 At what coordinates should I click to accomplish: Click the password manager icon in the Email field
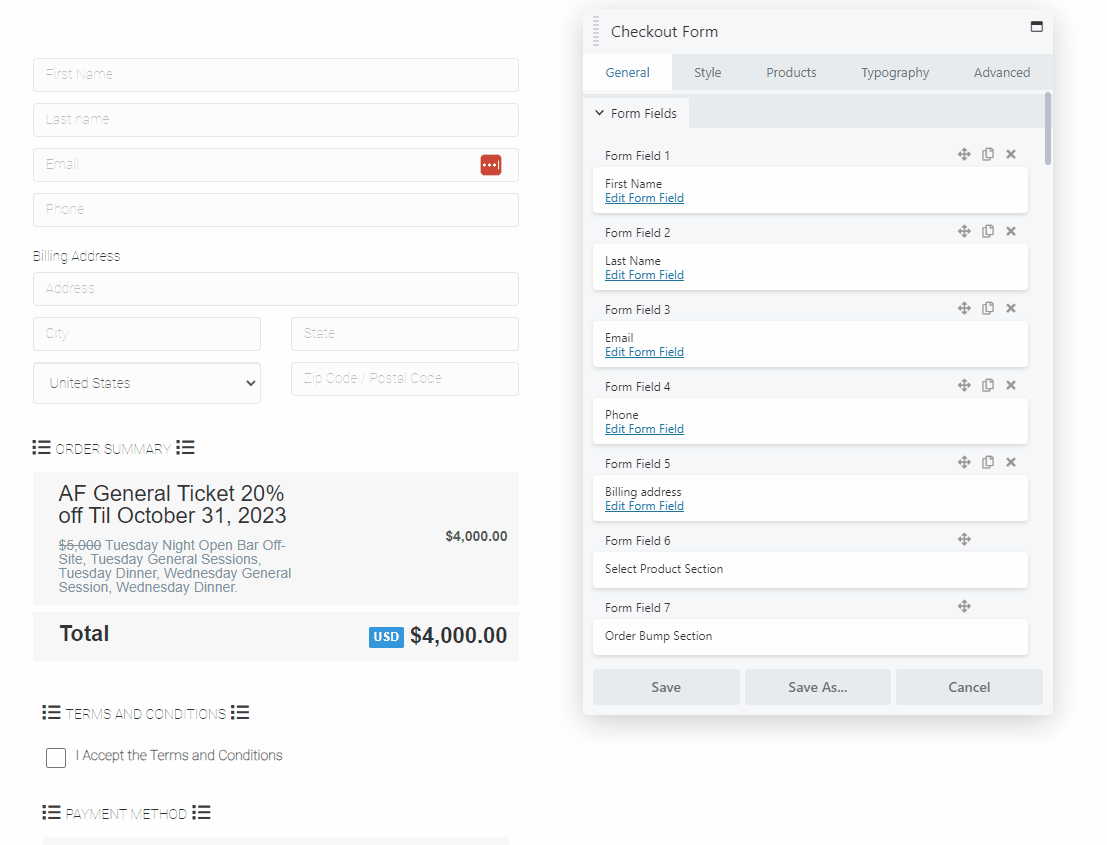coord(490,165)
